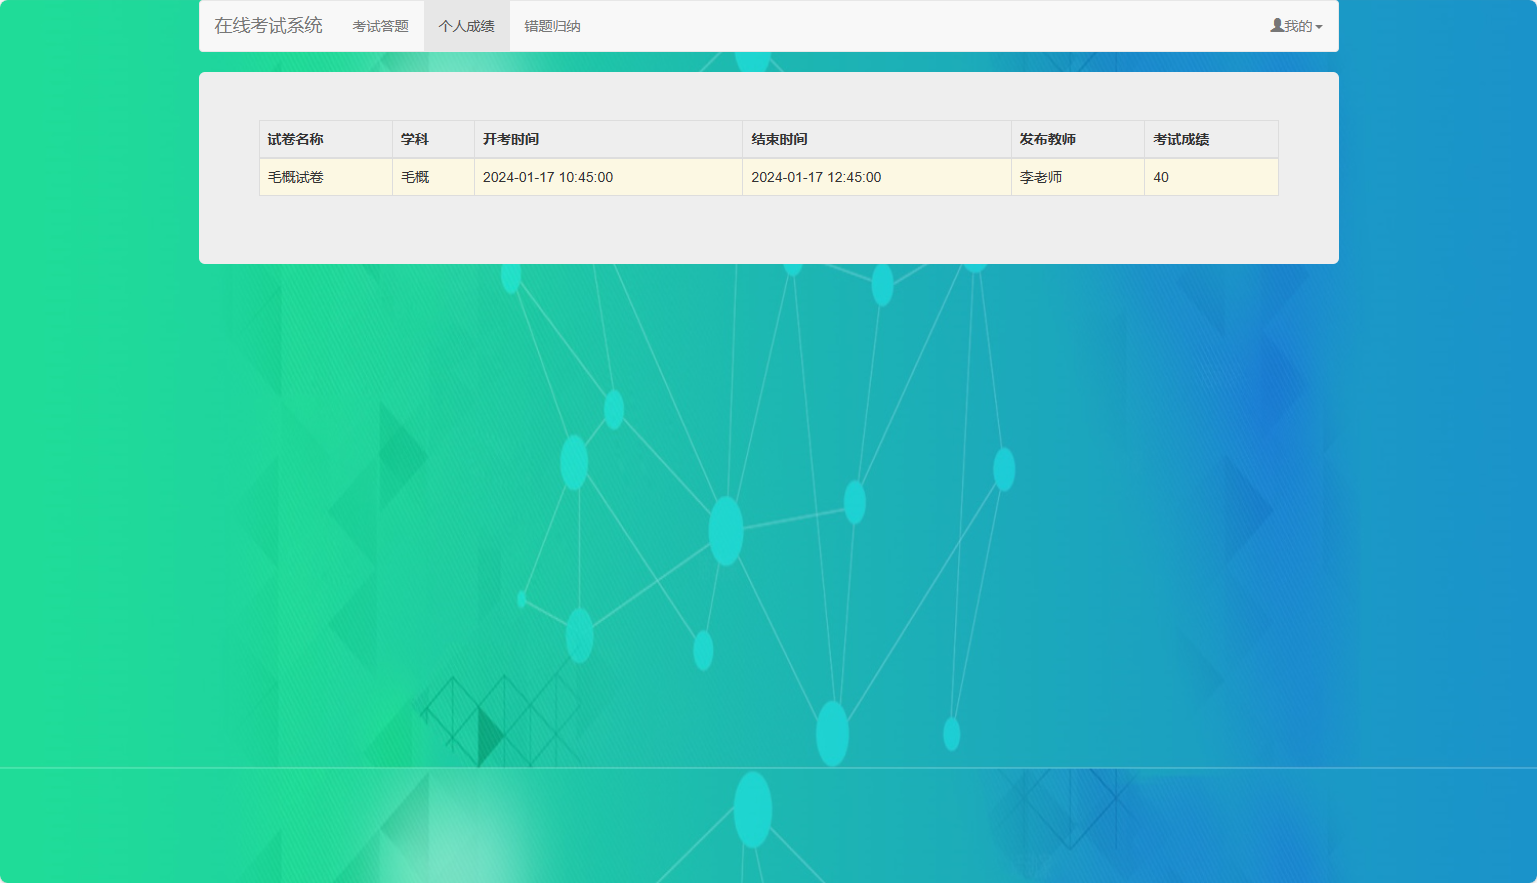Image resolution: width=1537 pixels, height=883 pixels.
Task: Click the dropdown caret next to 我的
Action: point(1320,25)
